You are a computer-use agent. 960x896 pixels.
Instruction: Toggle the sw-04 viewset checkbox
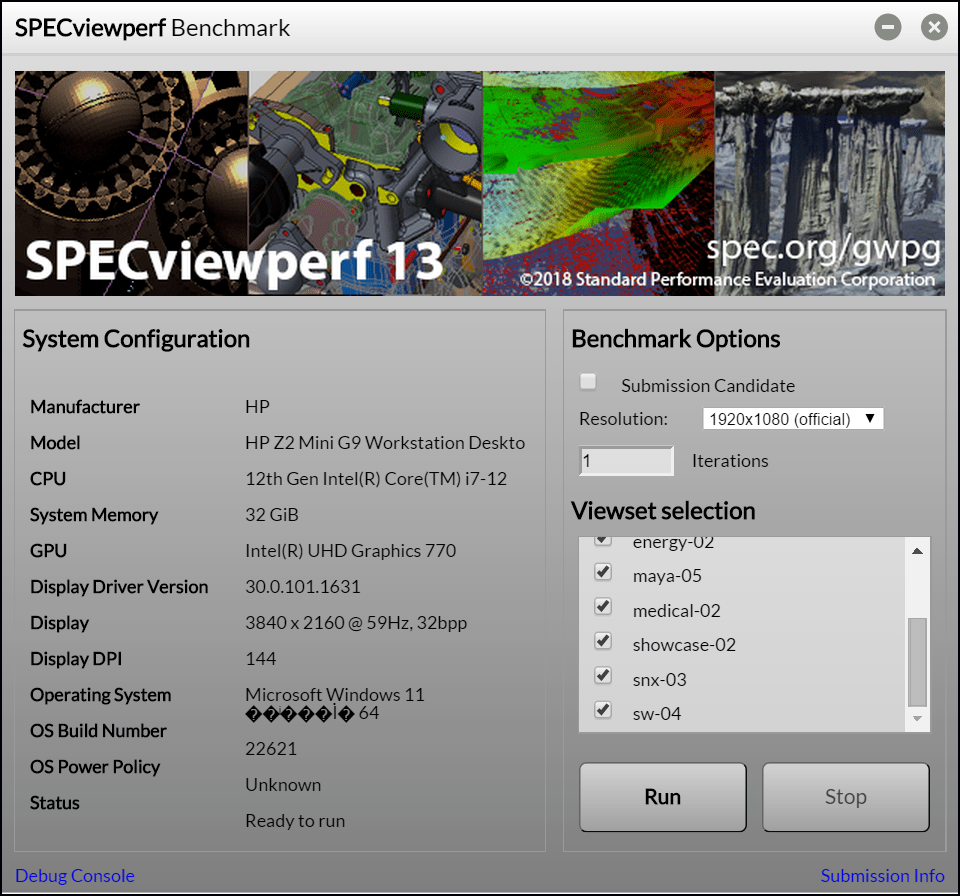[603, 710]
